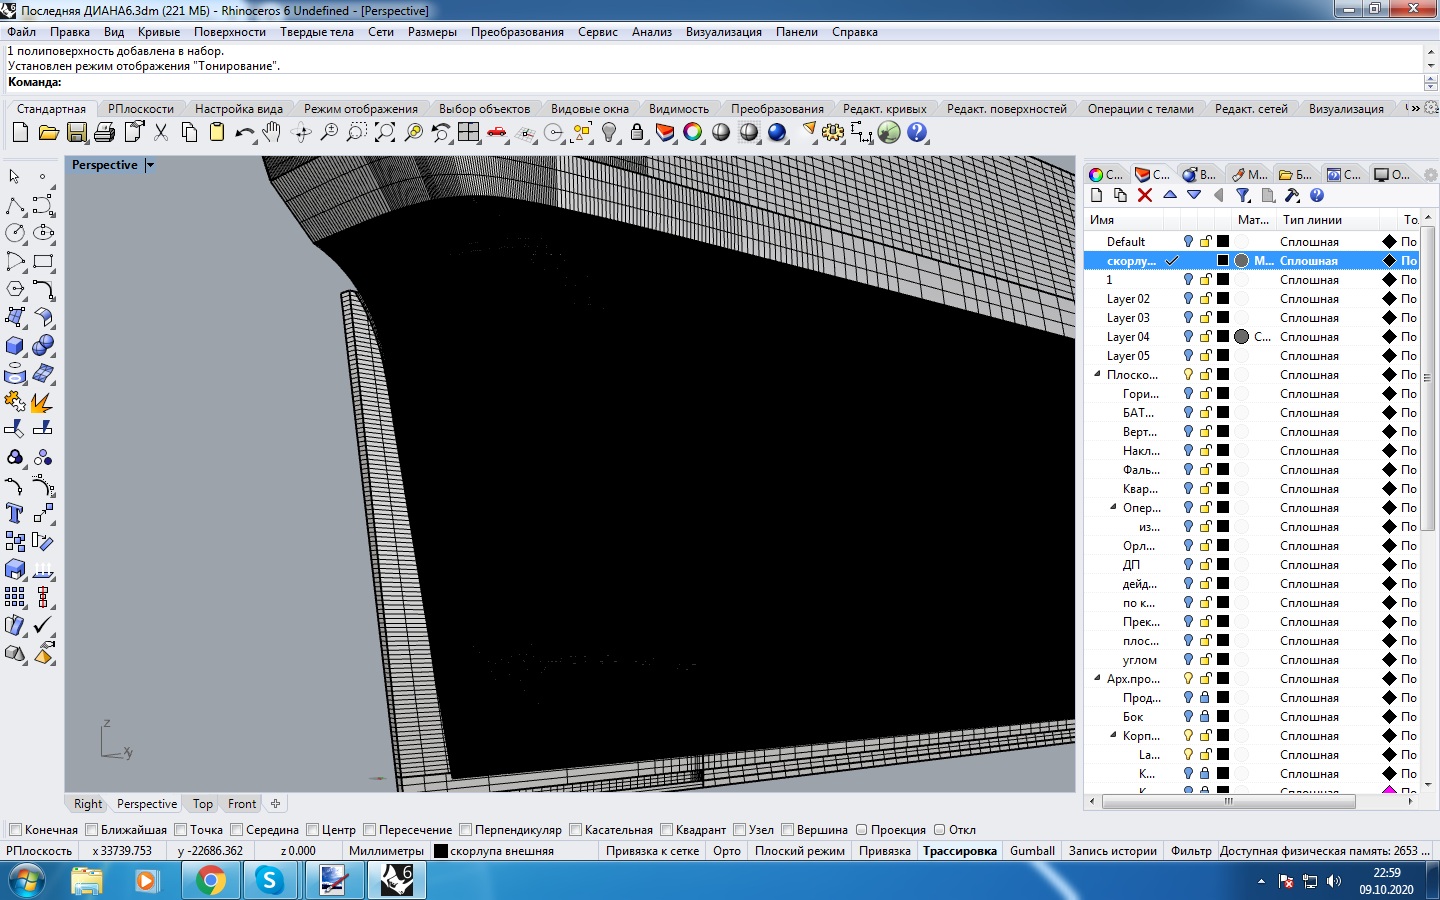Open Help with the blue question mark icon
This screenshot has height=900, width=1440.
[917, 132]
